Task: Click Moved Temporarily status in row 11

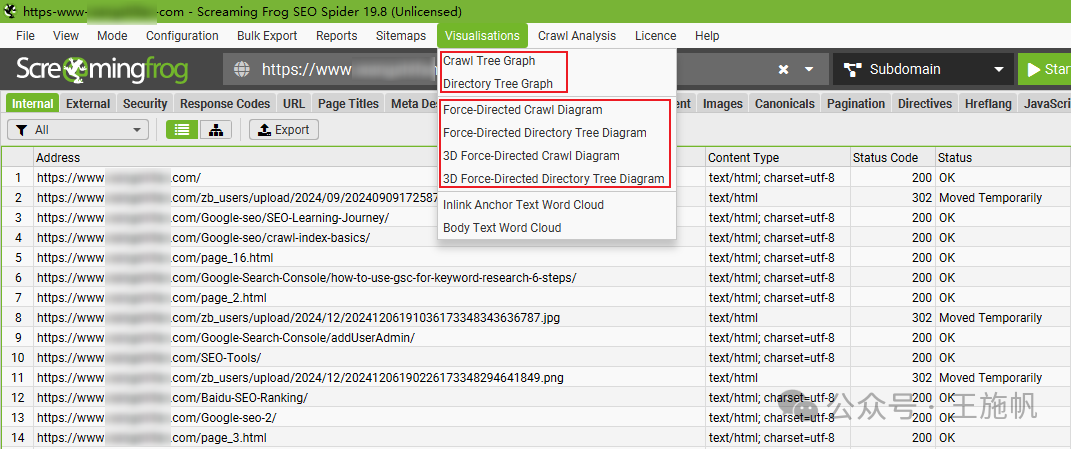Action: coord(990,378)
